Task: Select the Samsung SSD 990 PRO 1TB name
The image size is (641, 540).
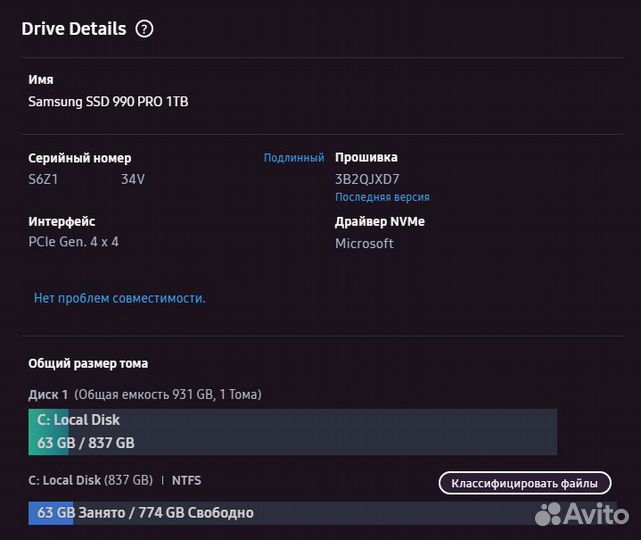Action: click(108, 101)
